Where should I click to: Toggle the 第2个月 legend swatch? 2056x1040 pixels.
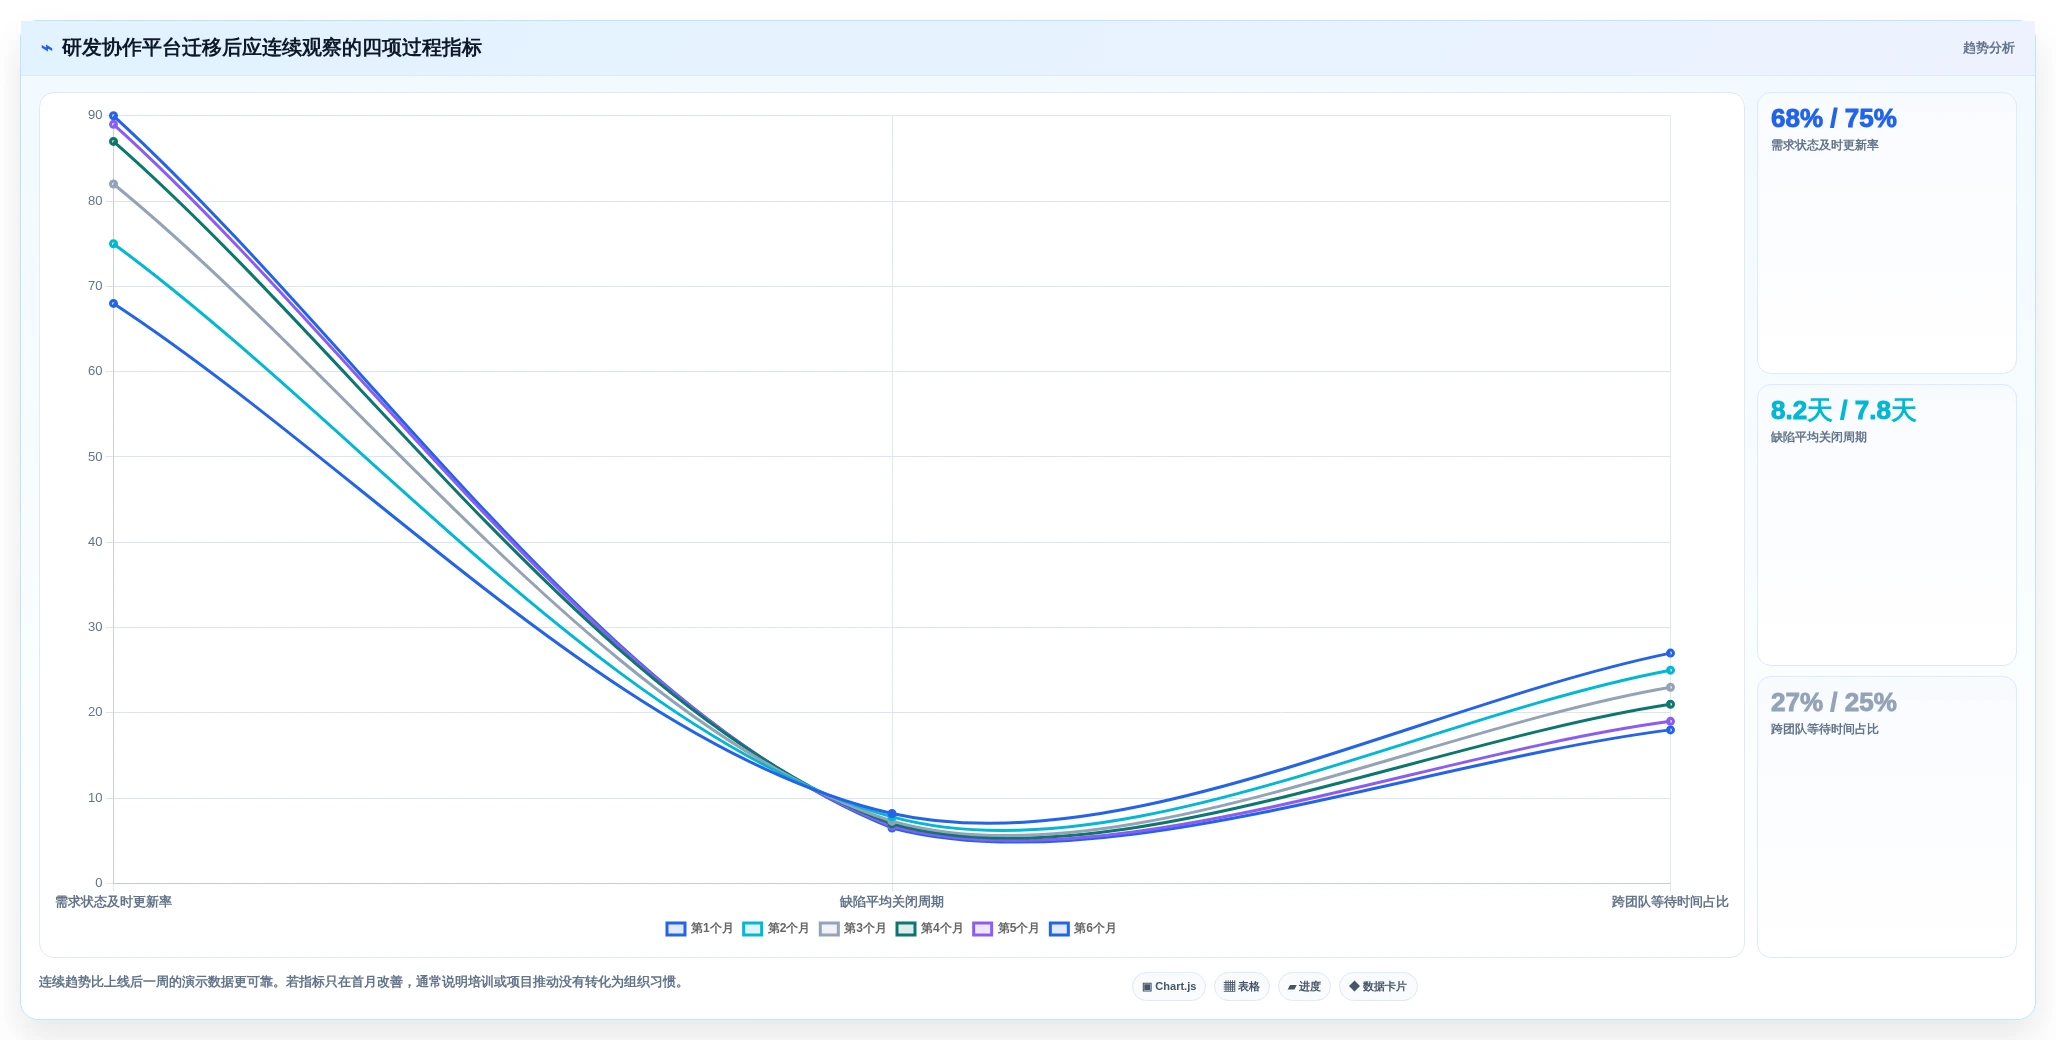(752, 929)
